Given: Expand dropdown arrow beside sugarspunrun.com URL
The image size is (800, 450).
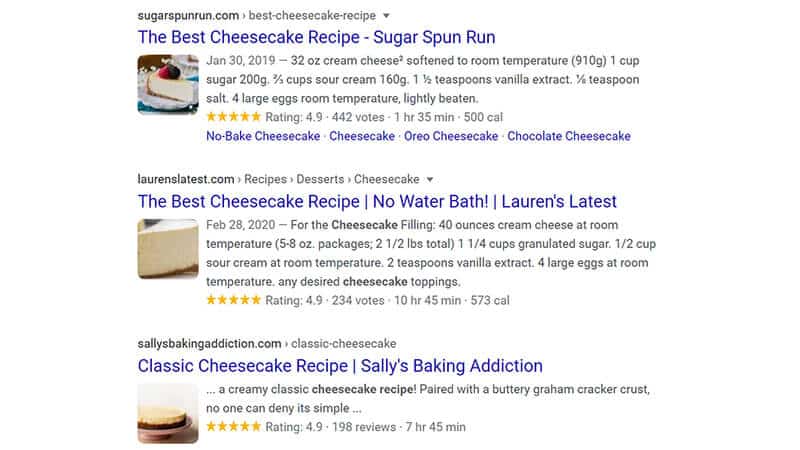Looking at the screenshot, I should (x=386, y=16).
